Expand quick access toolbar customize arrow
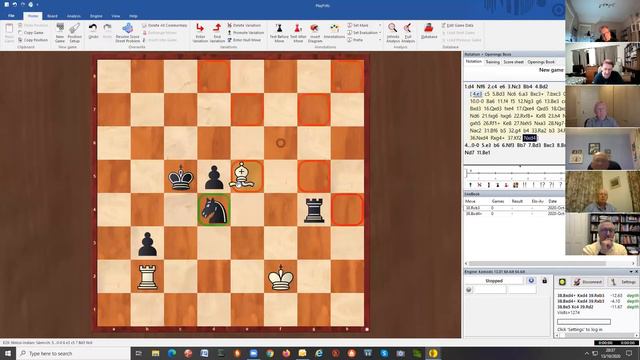This screenshot has height=360, width=640. [x=37, y=4]
